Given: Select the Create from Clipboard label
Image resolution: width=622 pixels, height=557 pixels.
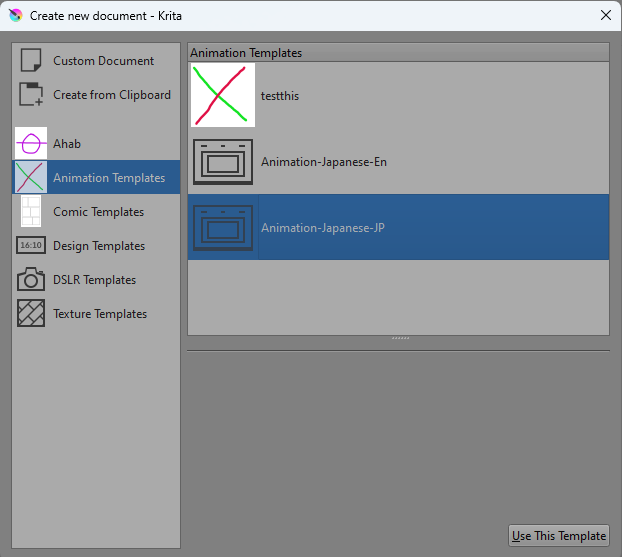Looking at the screenshot, I should 112,95.
